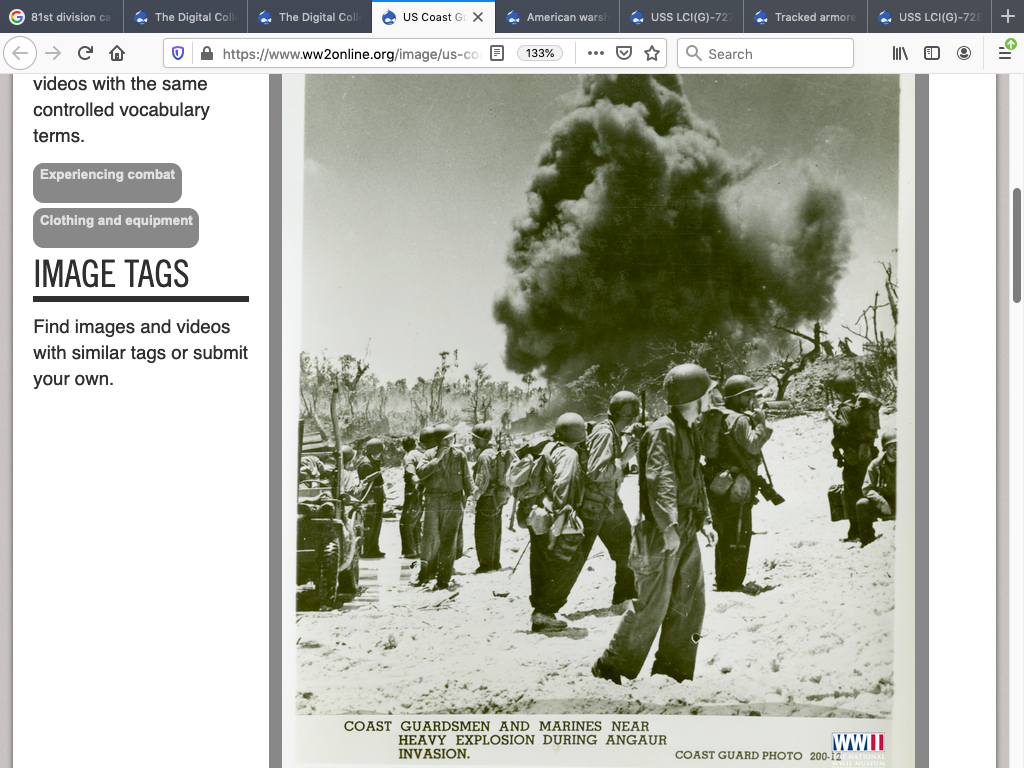Toggle reader view for page
Image resolution: width=1024 pixels, height=768 pixels.
coord(497,54)
